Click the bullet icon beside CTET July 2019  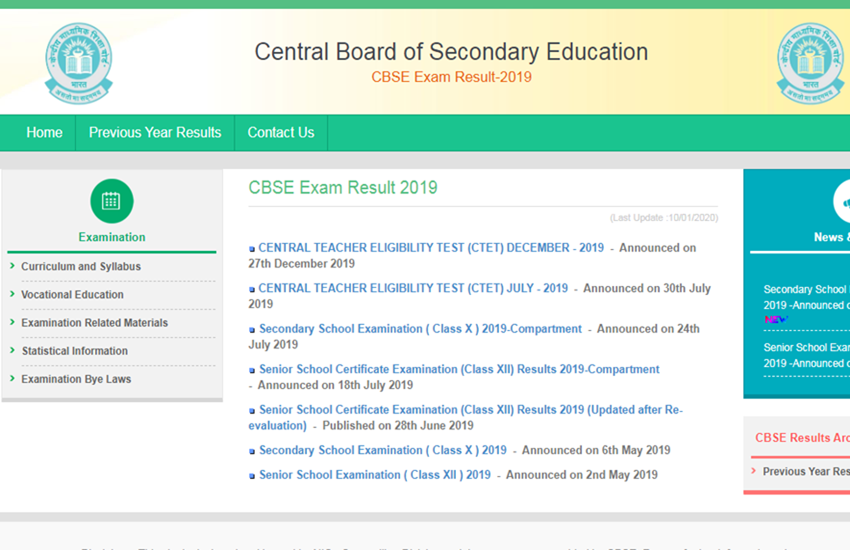252,289
